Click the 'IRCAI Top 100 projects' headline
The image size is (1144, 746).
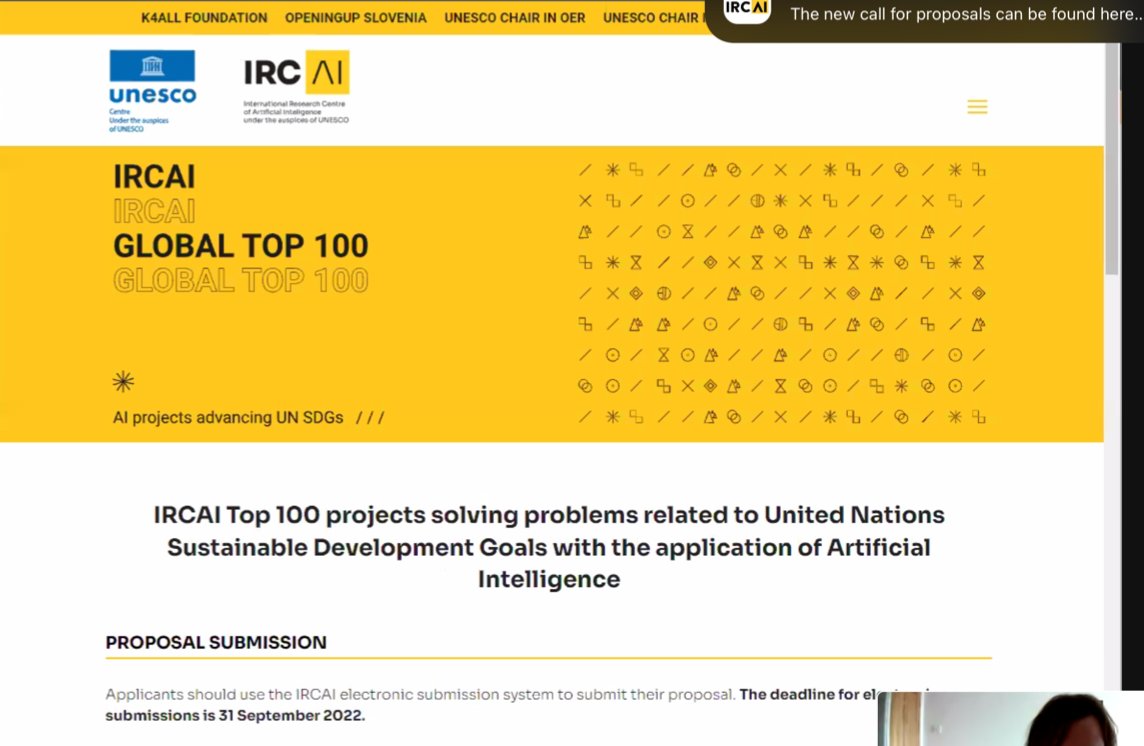tap(549, 547)
